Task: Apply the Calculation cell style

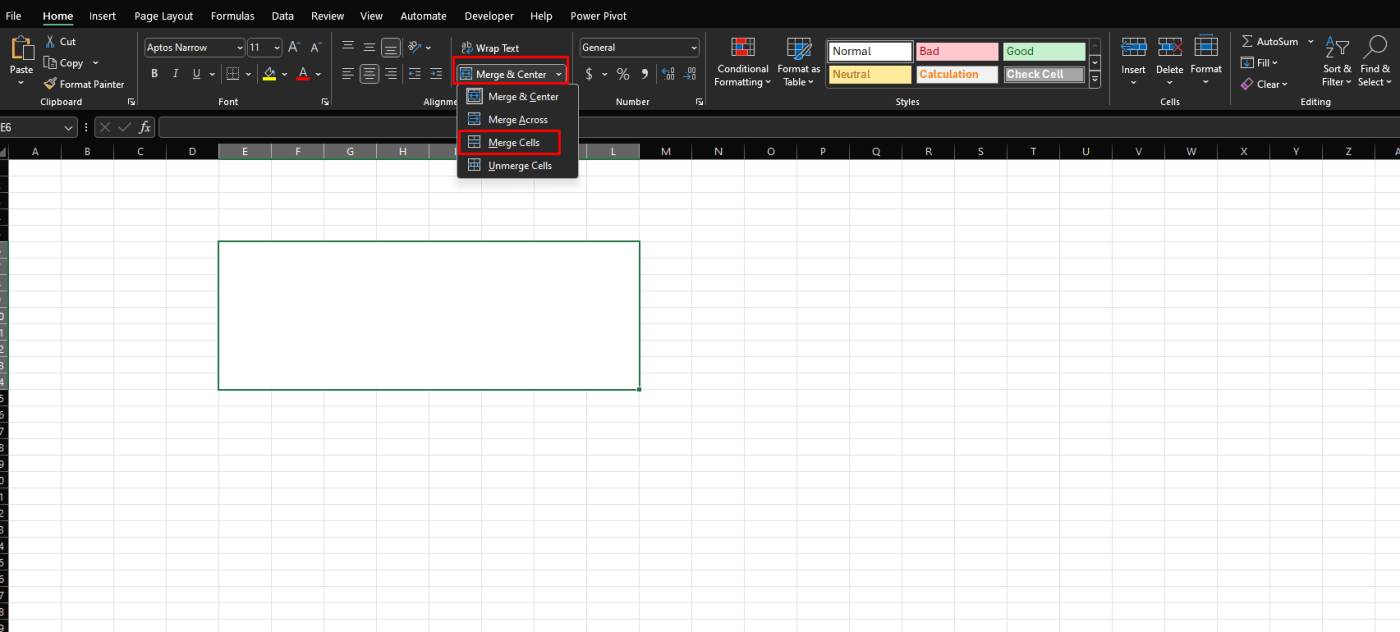Action: (957, 74)
